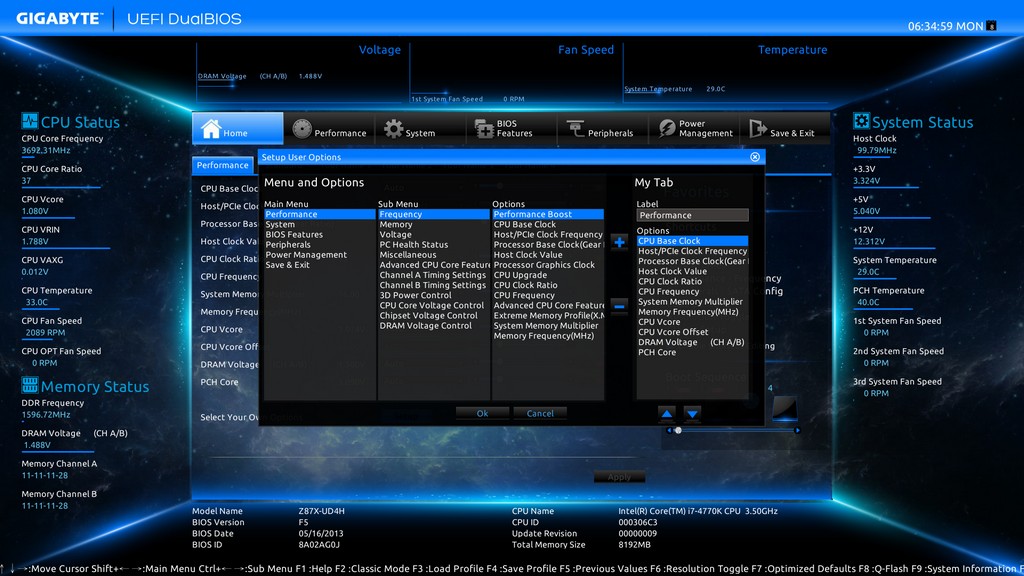Select PCH Core in My Tab options
Image resolution: width=1024 pixels, height=576 pixels.
[x=692, y=352]
